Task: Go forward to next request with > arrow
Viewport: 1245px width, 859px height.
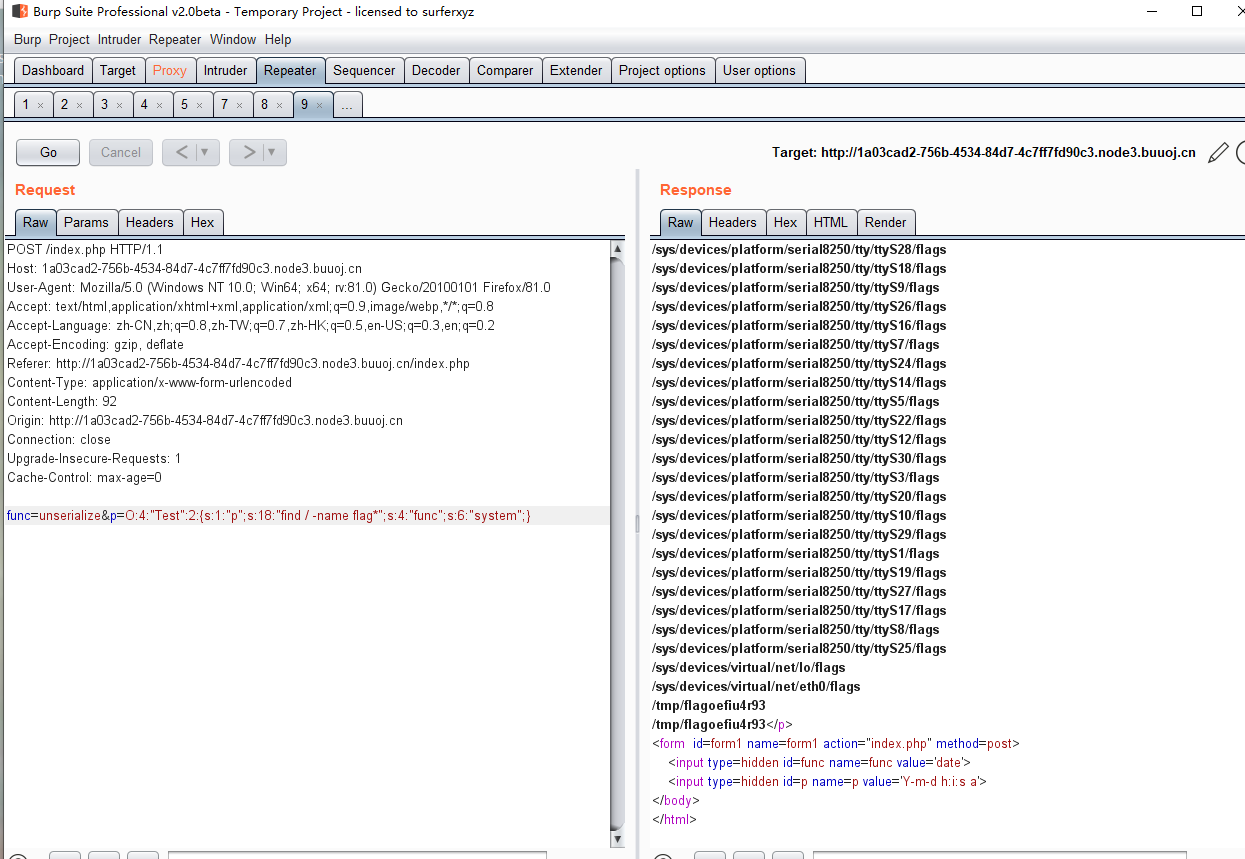Action: click(248, 152)
